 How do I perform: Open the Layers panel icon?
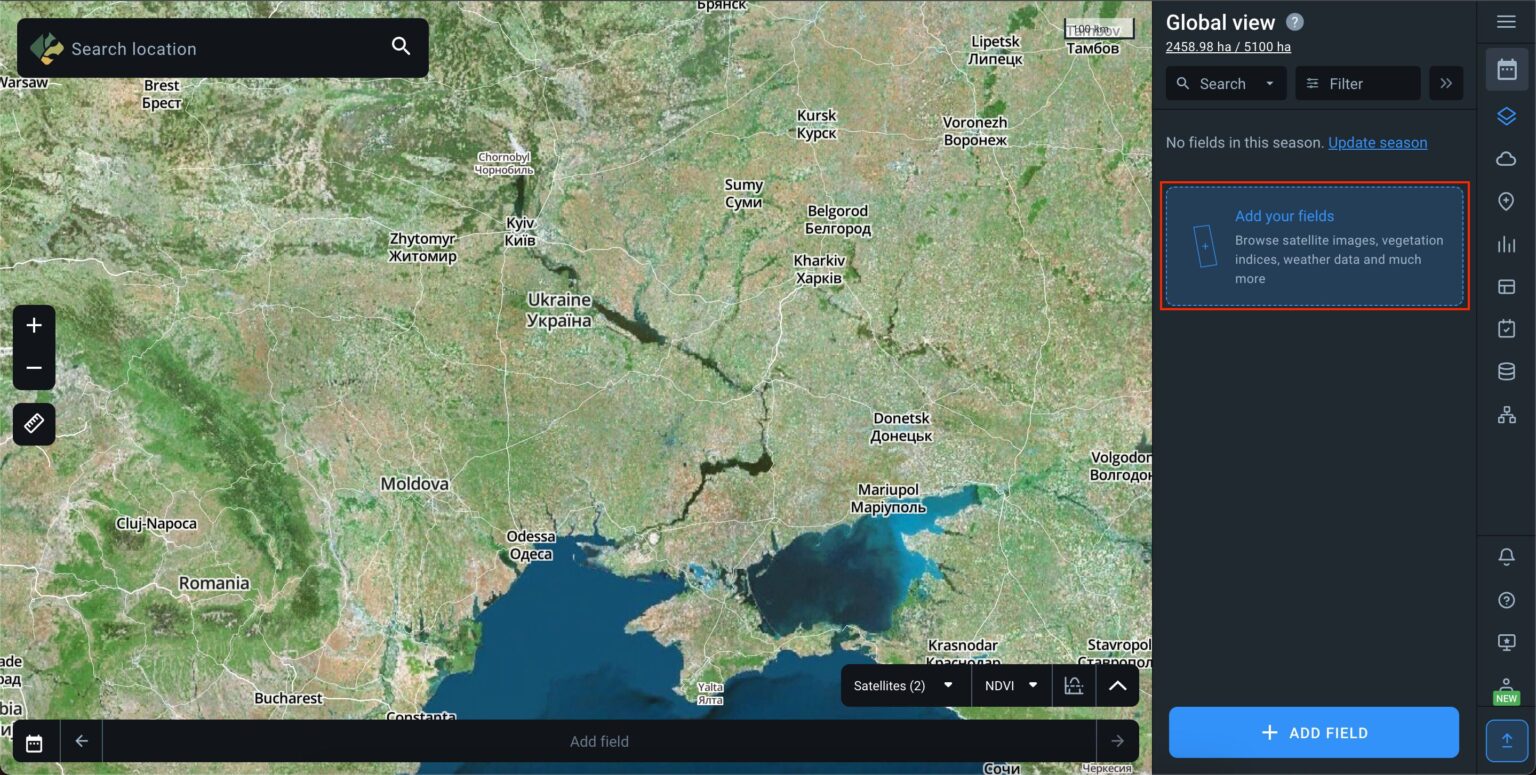(1507, 115)
